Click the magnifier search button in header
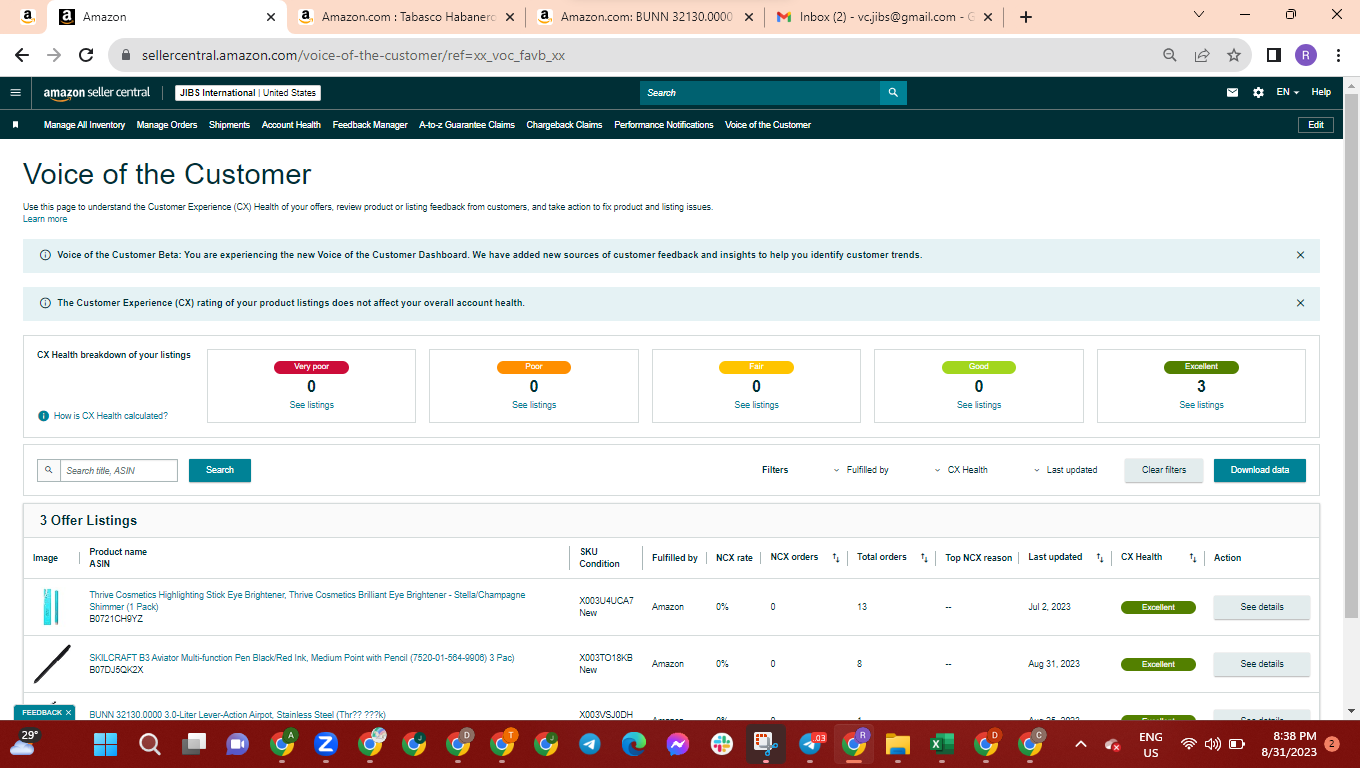The image size is (1360, 768). point(893,93)
